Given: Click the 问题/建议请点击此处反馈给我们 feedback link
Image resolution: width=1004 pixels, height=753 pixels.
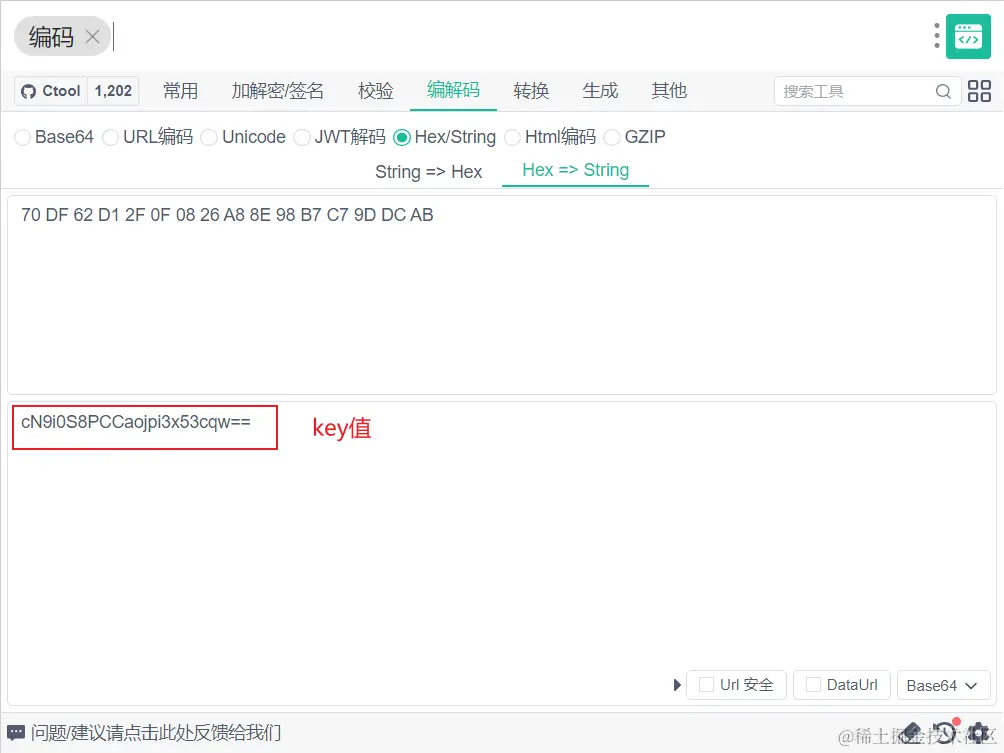Looking at the screenshot, I should click(x=156, y=733).
